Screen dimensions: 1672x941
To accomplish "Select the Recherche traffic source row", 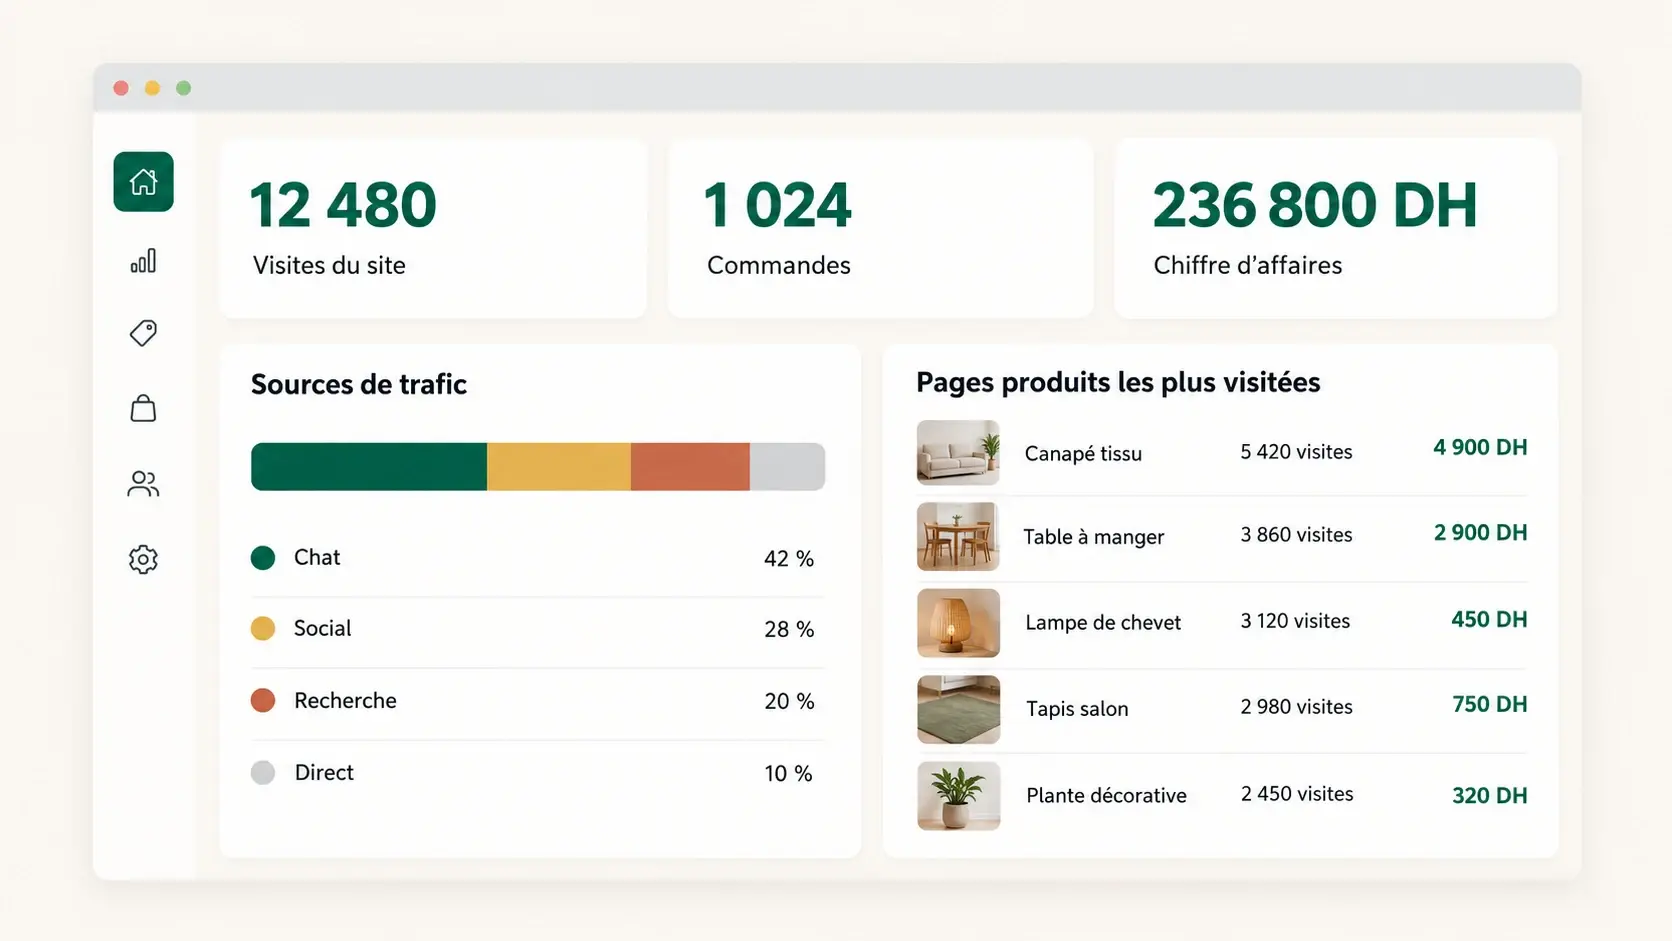I will point(538,701).
